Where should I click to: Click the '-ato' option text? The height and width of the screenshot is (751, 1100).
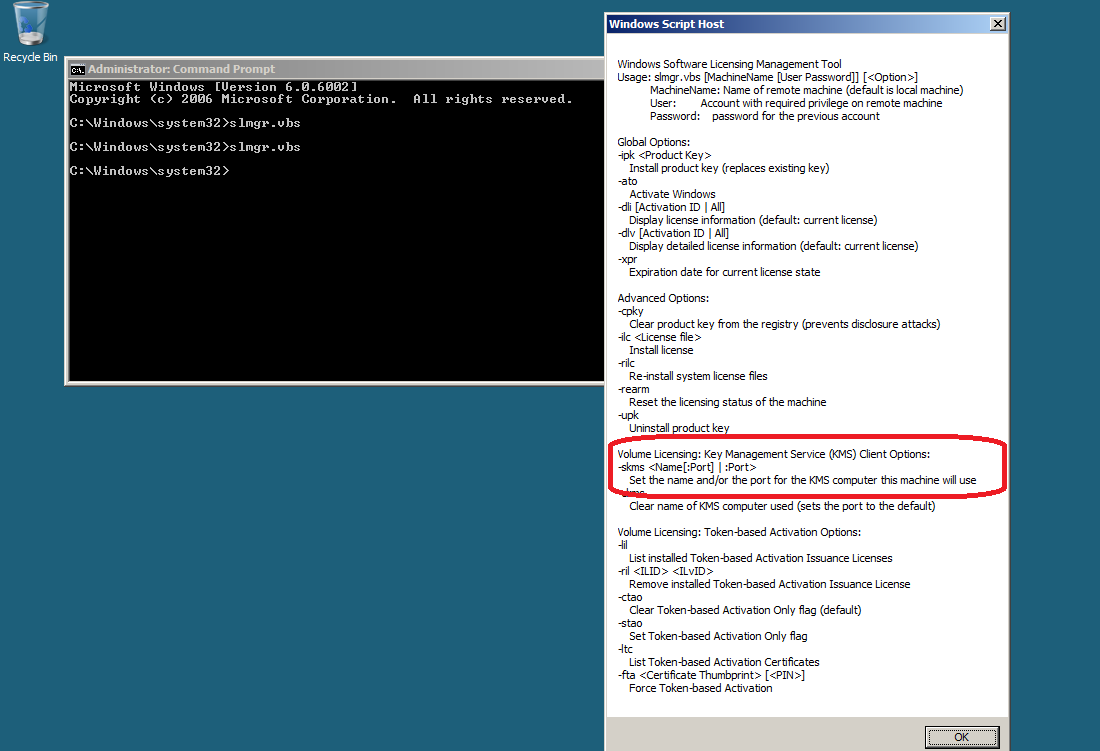click(627, 181)
